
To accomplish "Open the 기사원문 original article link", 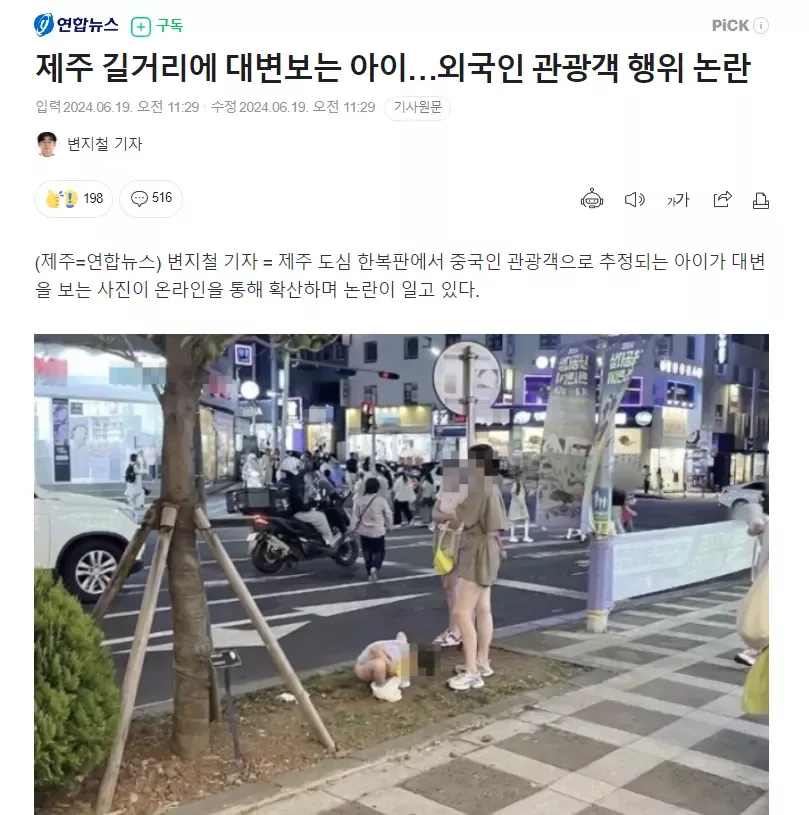I will [417, 108].
